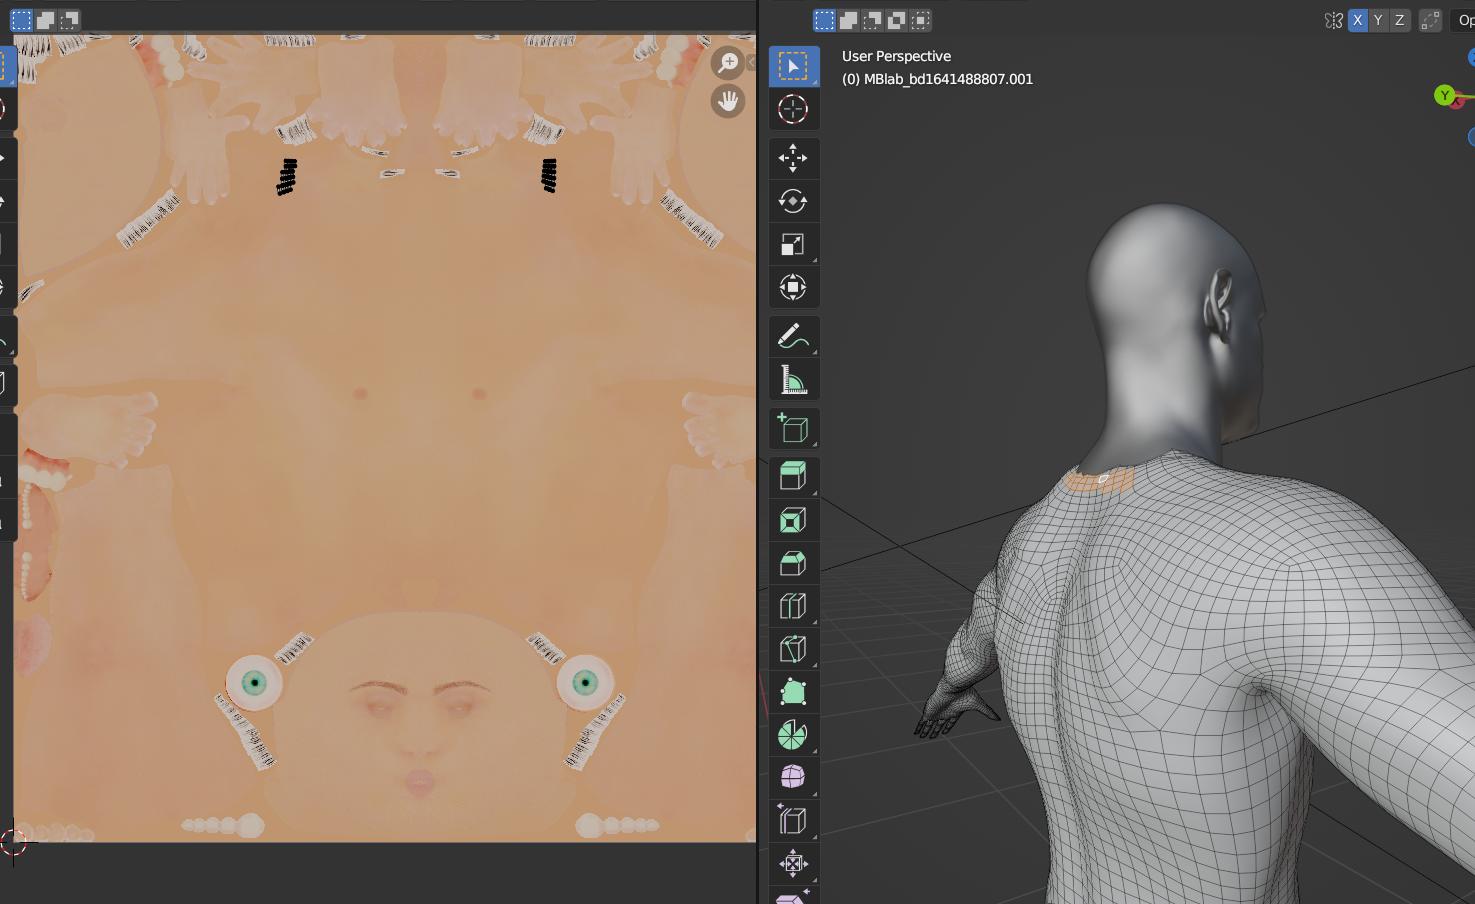Select the Spin tool

(793, 735)
